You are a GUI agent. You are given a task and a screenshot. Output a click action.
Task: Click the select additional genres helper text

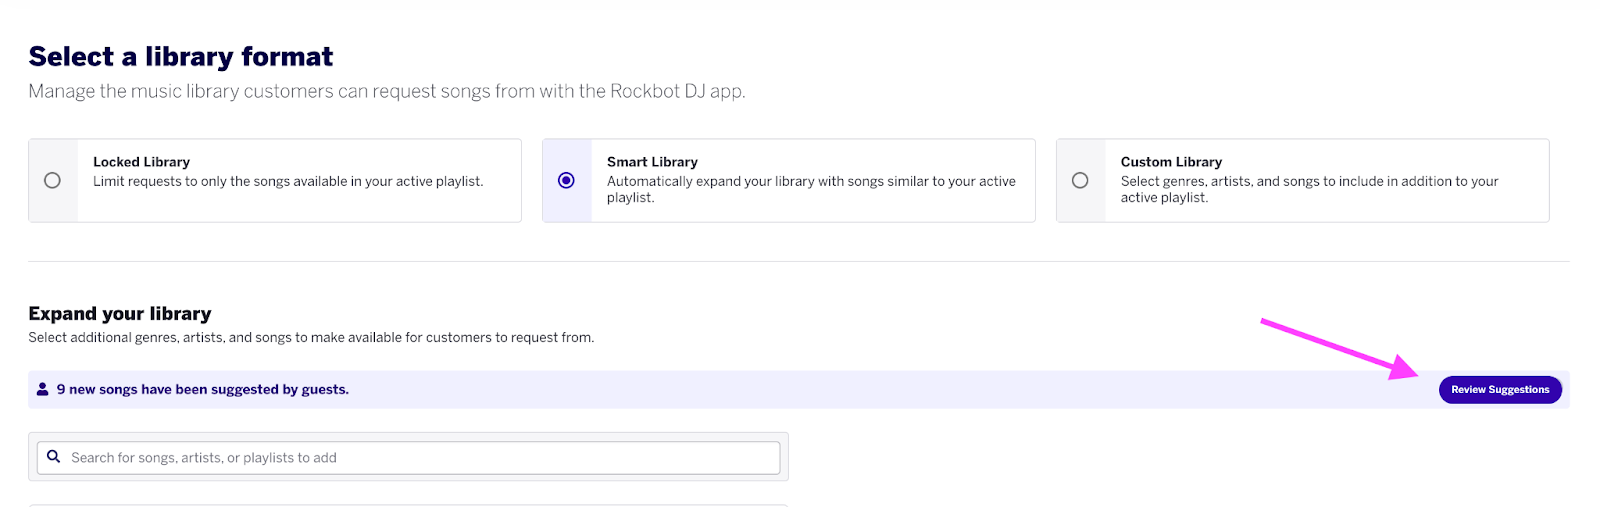[311, 338]
